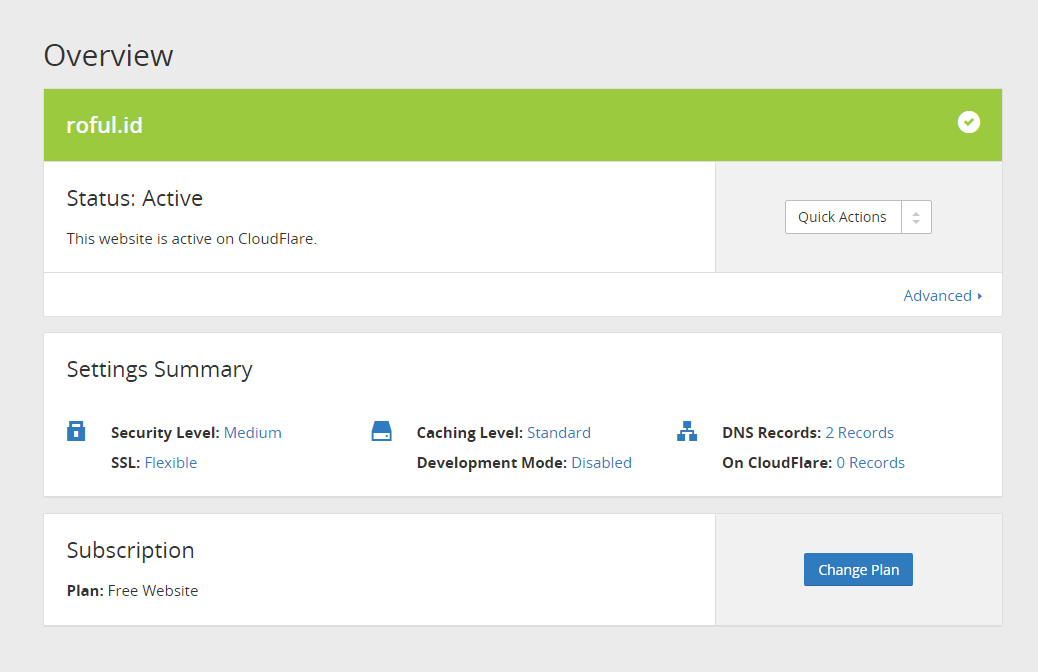The width and height of the screenshot is (1038, 672).
Task: Click the green checkmark icon for roful.id
Action: 968,123
